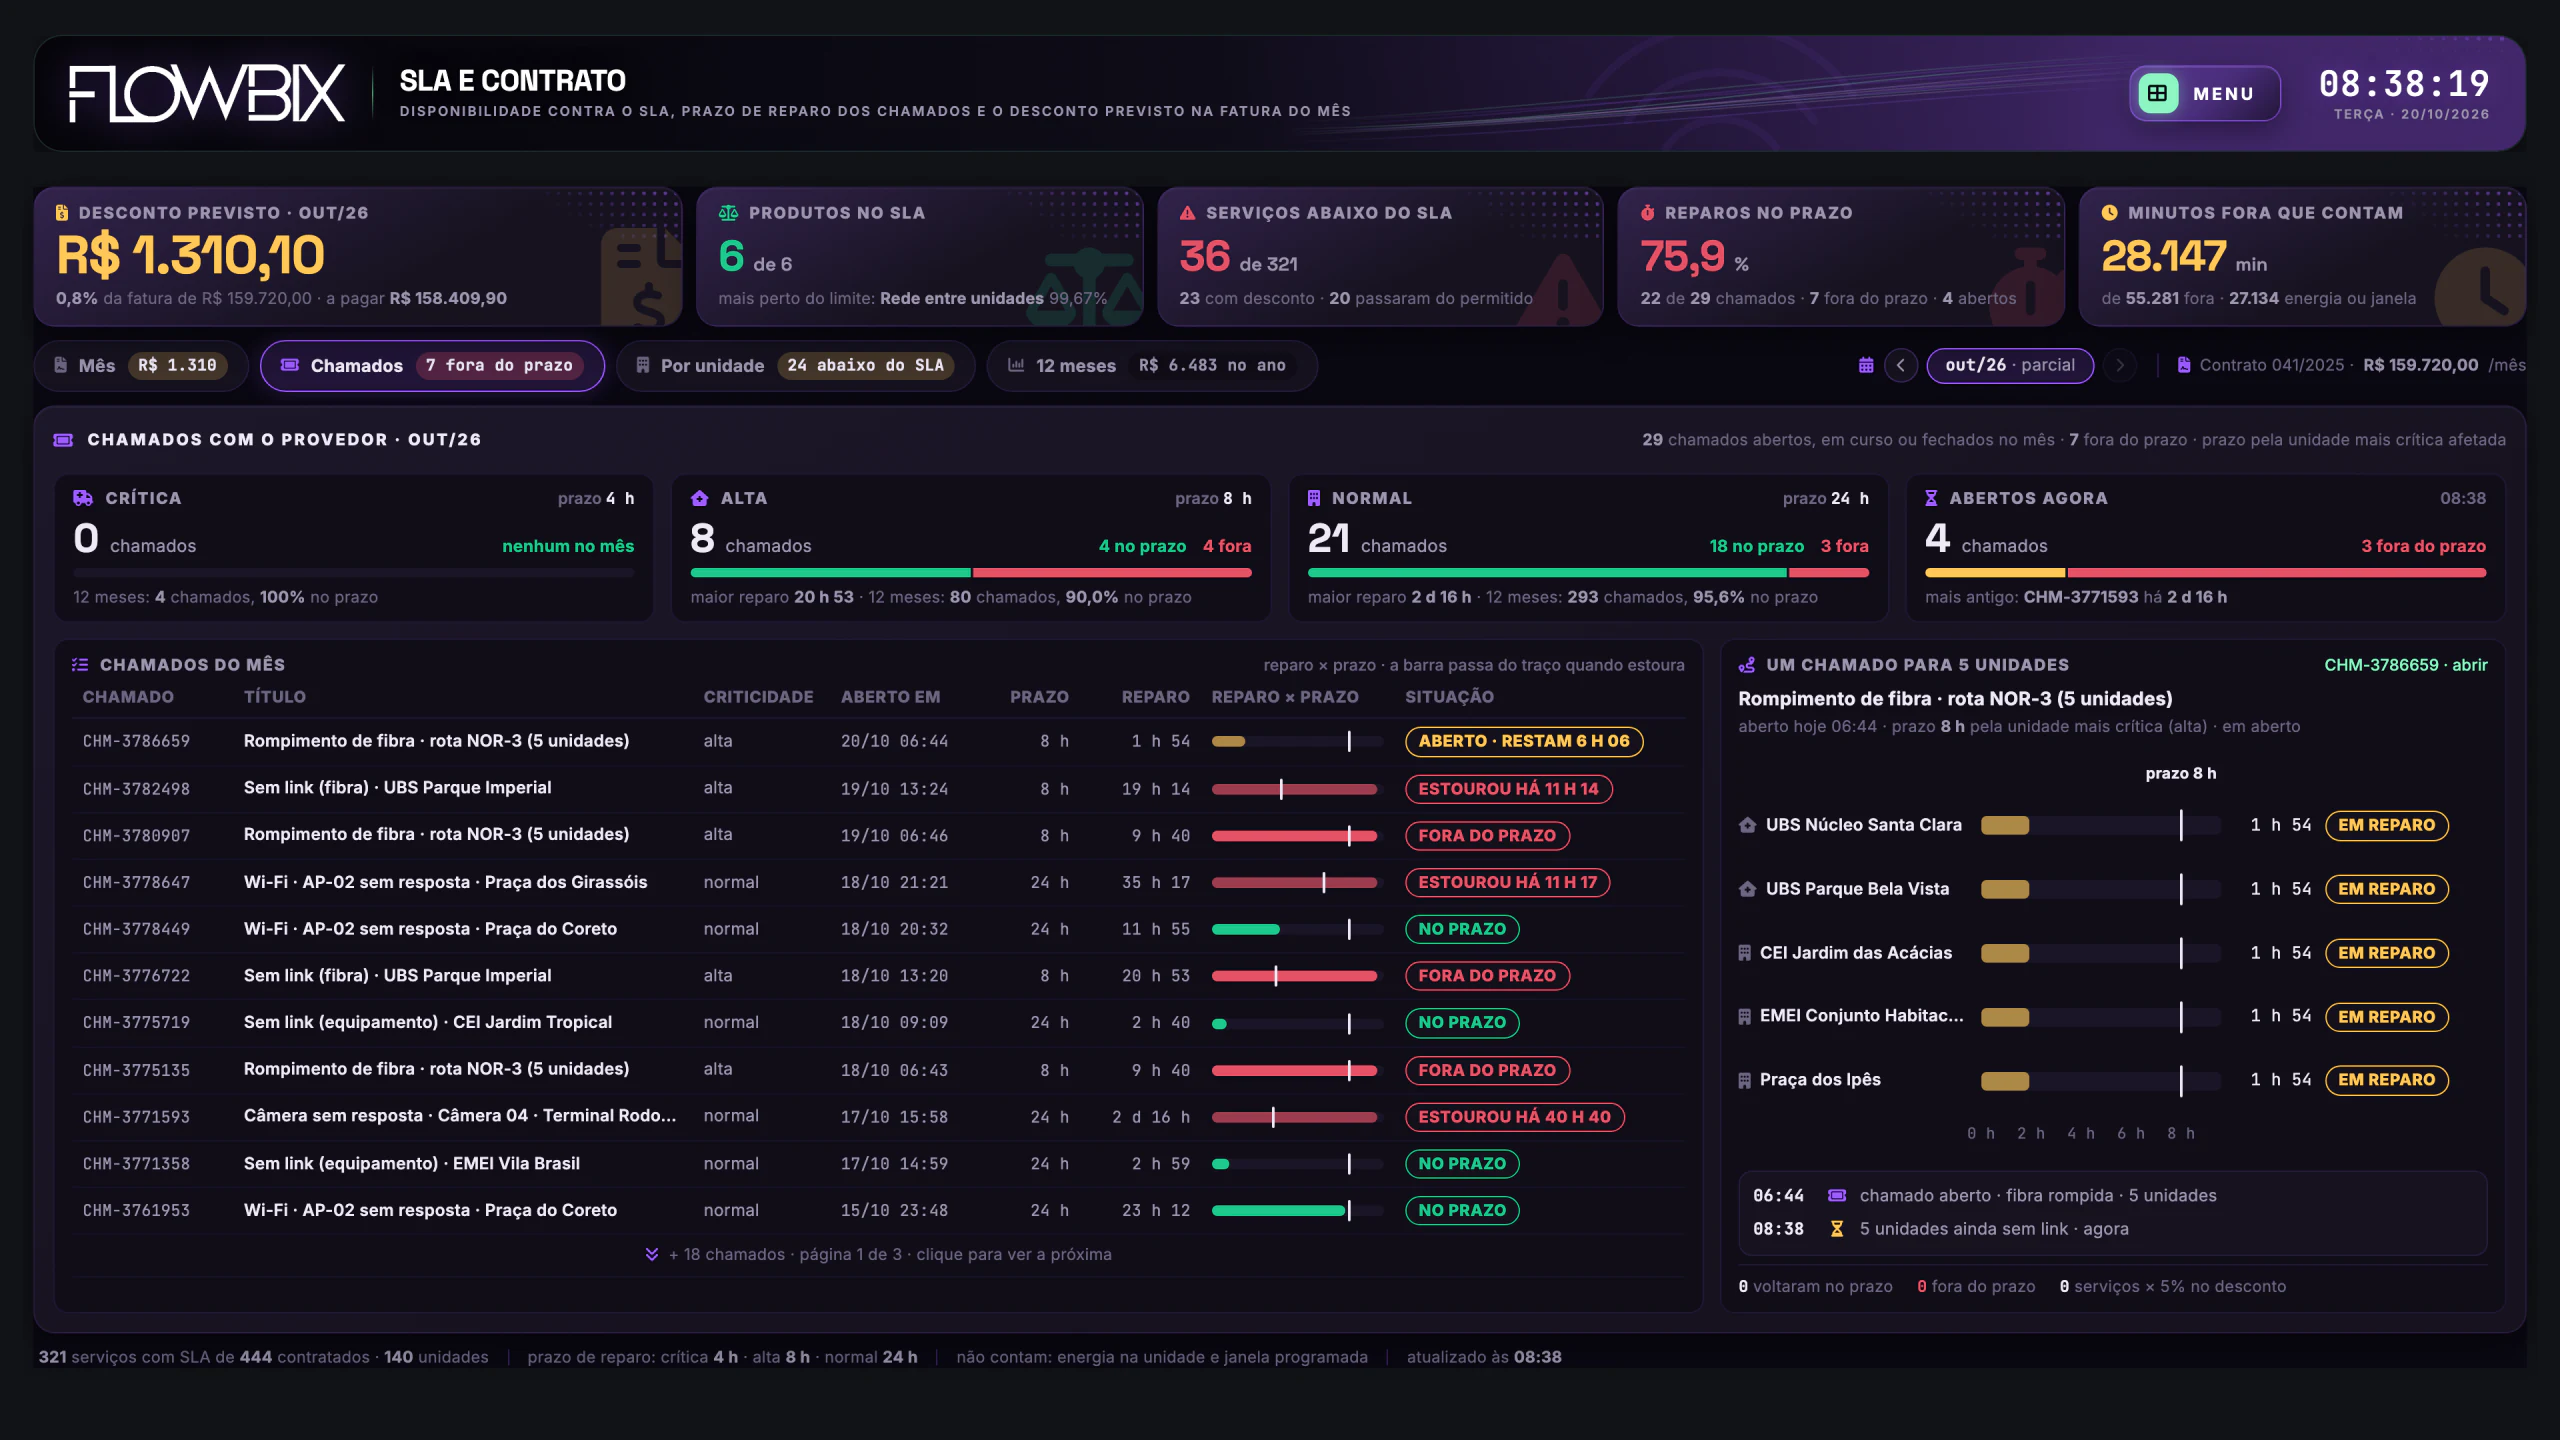Screen dimensions: 2560x1440
Task: Switch to the 12 meses tab
Action: 1151,365
